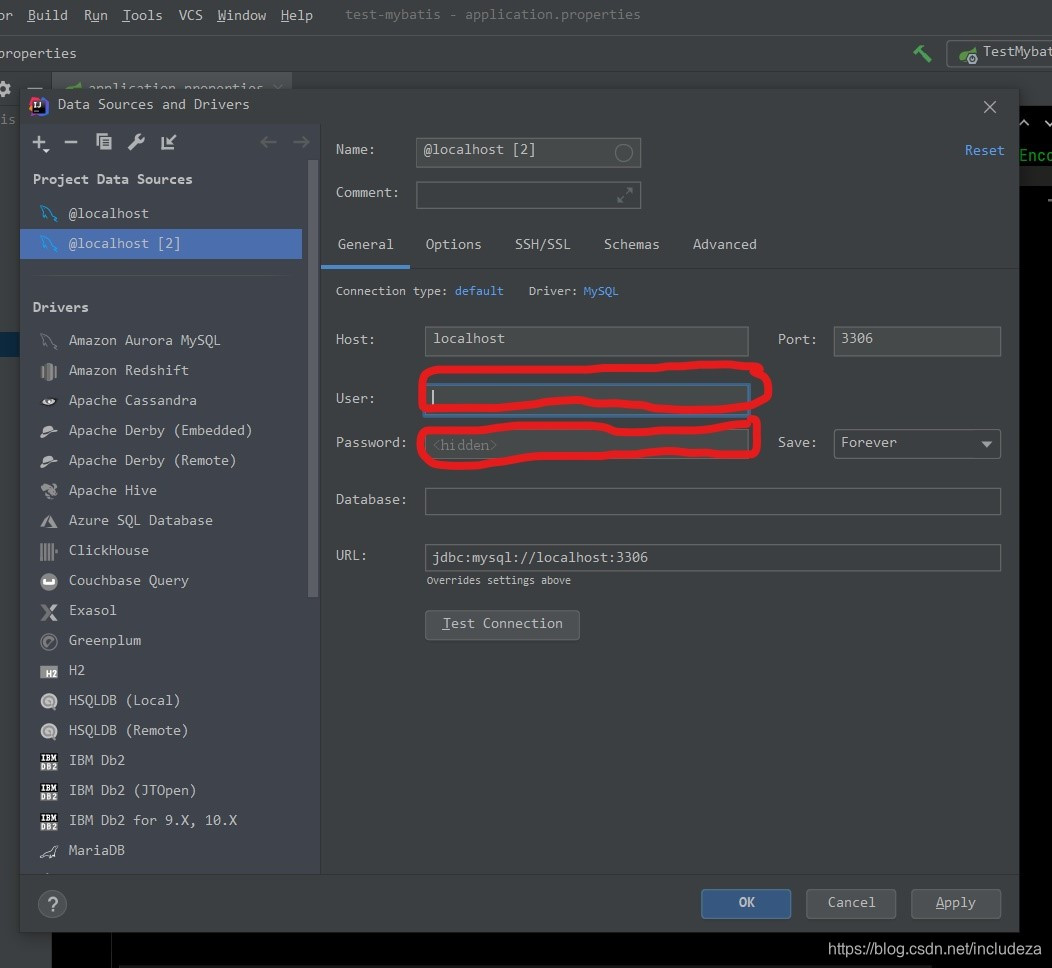Open the TestMybatis run configuration selector
1052x968 pixels.
[x=1000, y=53]
